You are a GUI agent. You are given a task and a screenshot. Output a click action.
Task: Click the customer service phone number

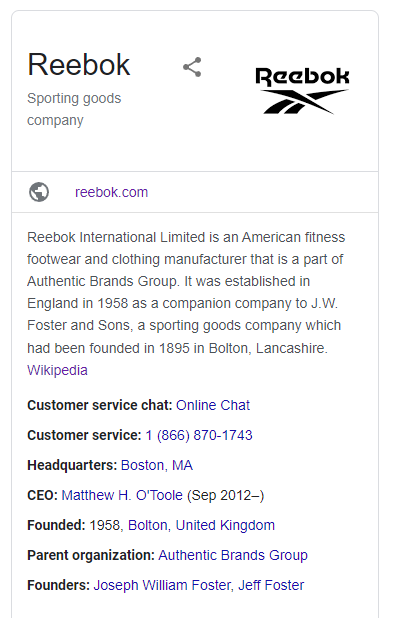tap(199, 435)
